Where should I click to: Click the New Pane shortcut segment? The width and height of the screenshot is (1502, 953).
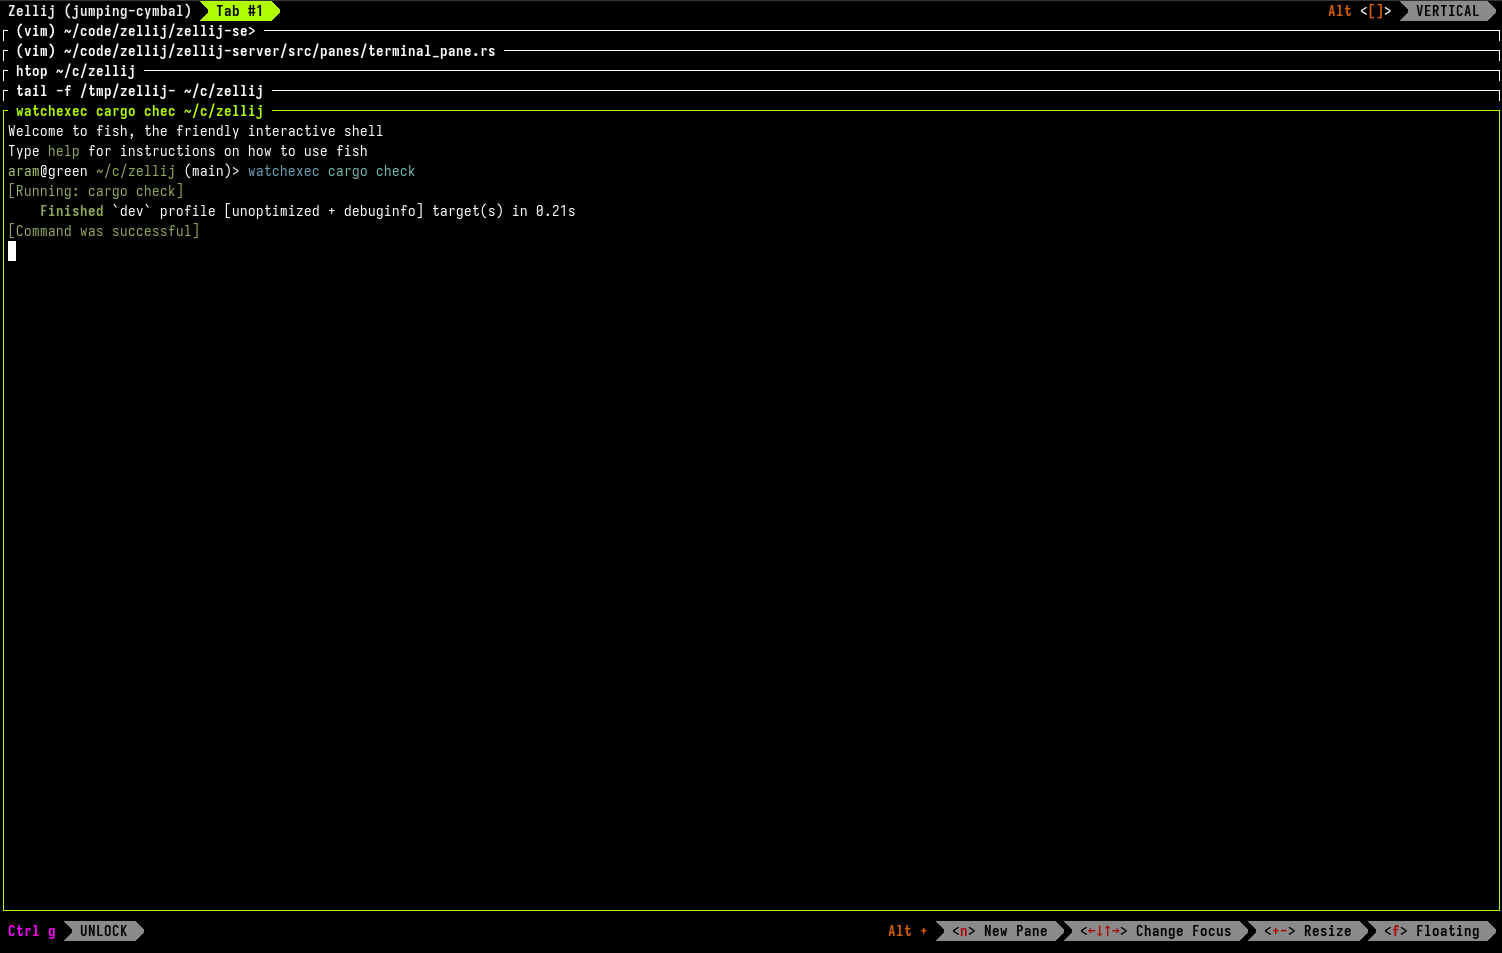coord(1000,931)
